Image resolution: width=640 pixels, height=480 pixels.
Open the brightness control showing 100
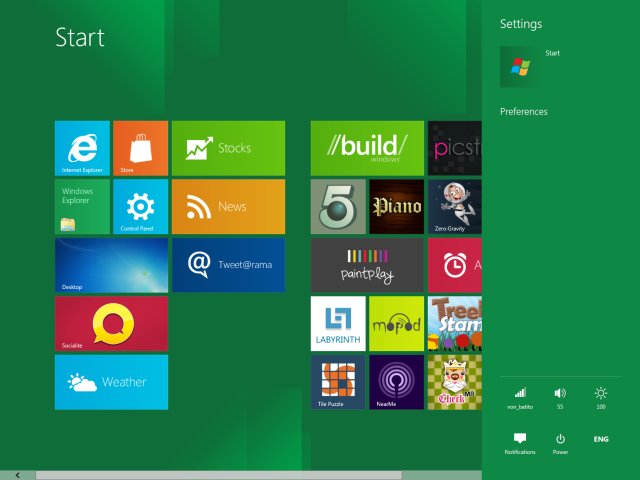601,398
